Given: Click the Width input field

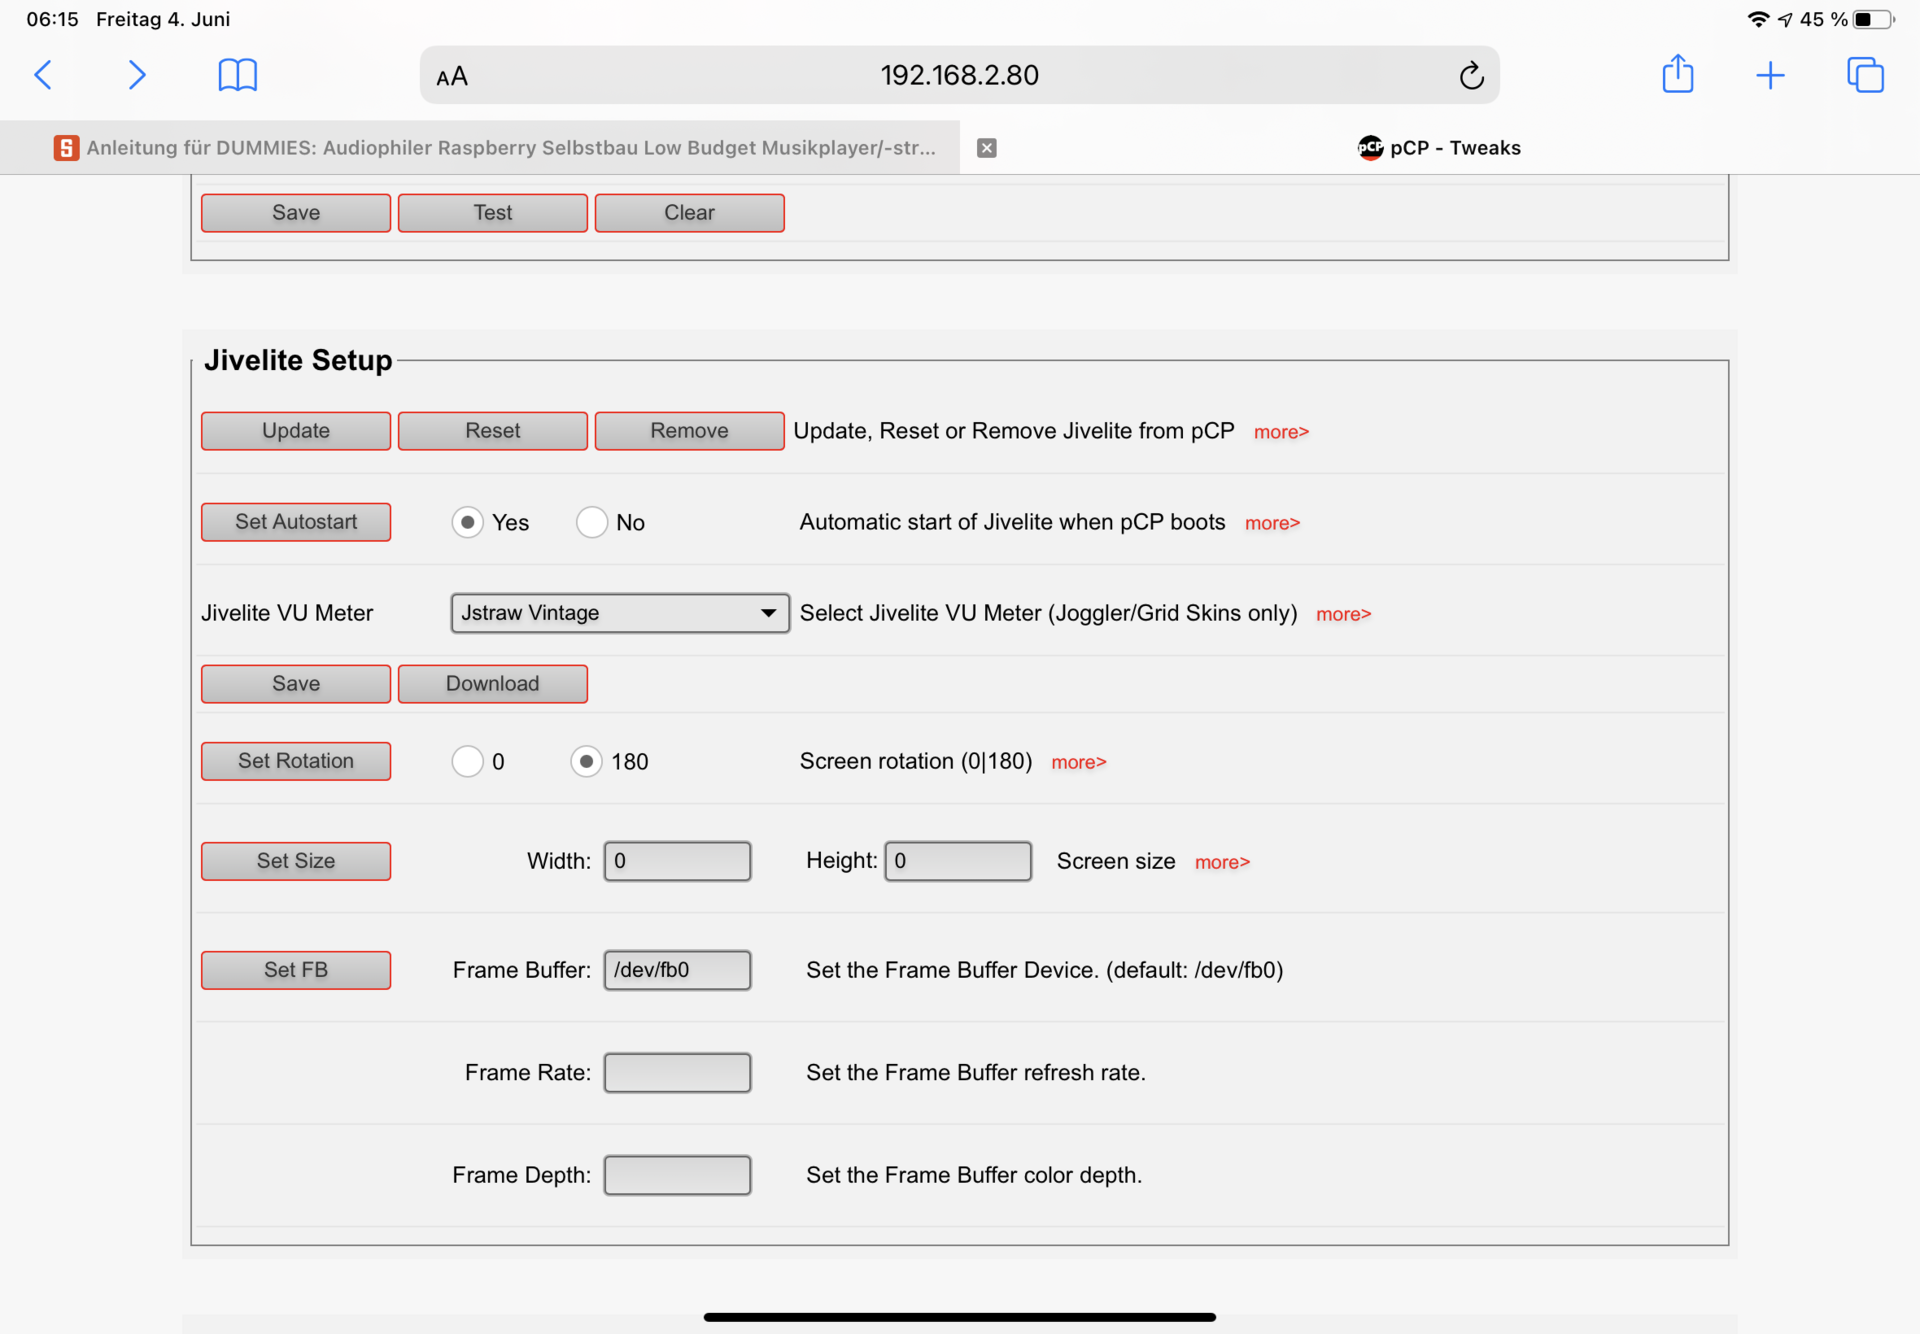Looking at the screenshot, I should point(677,861).
